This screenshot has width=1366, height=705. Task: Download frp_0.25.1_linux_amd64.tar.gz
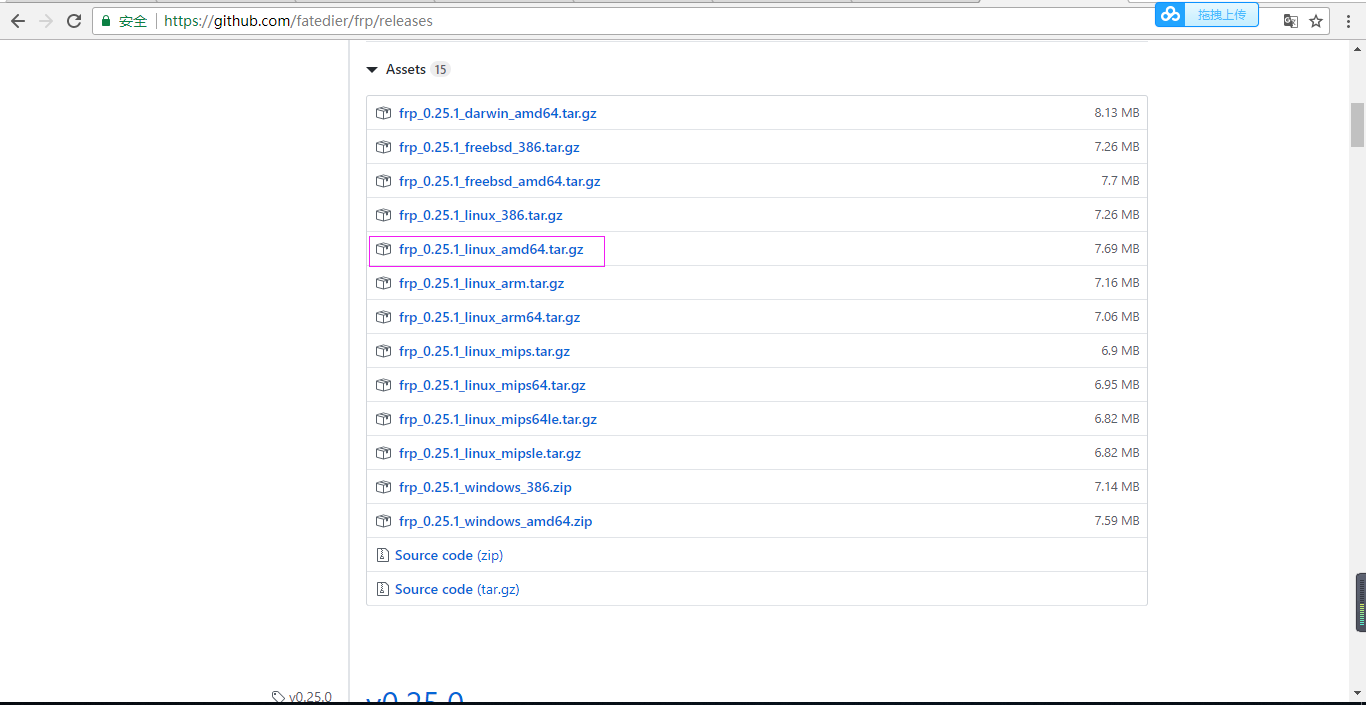click(x=491, y=249)
